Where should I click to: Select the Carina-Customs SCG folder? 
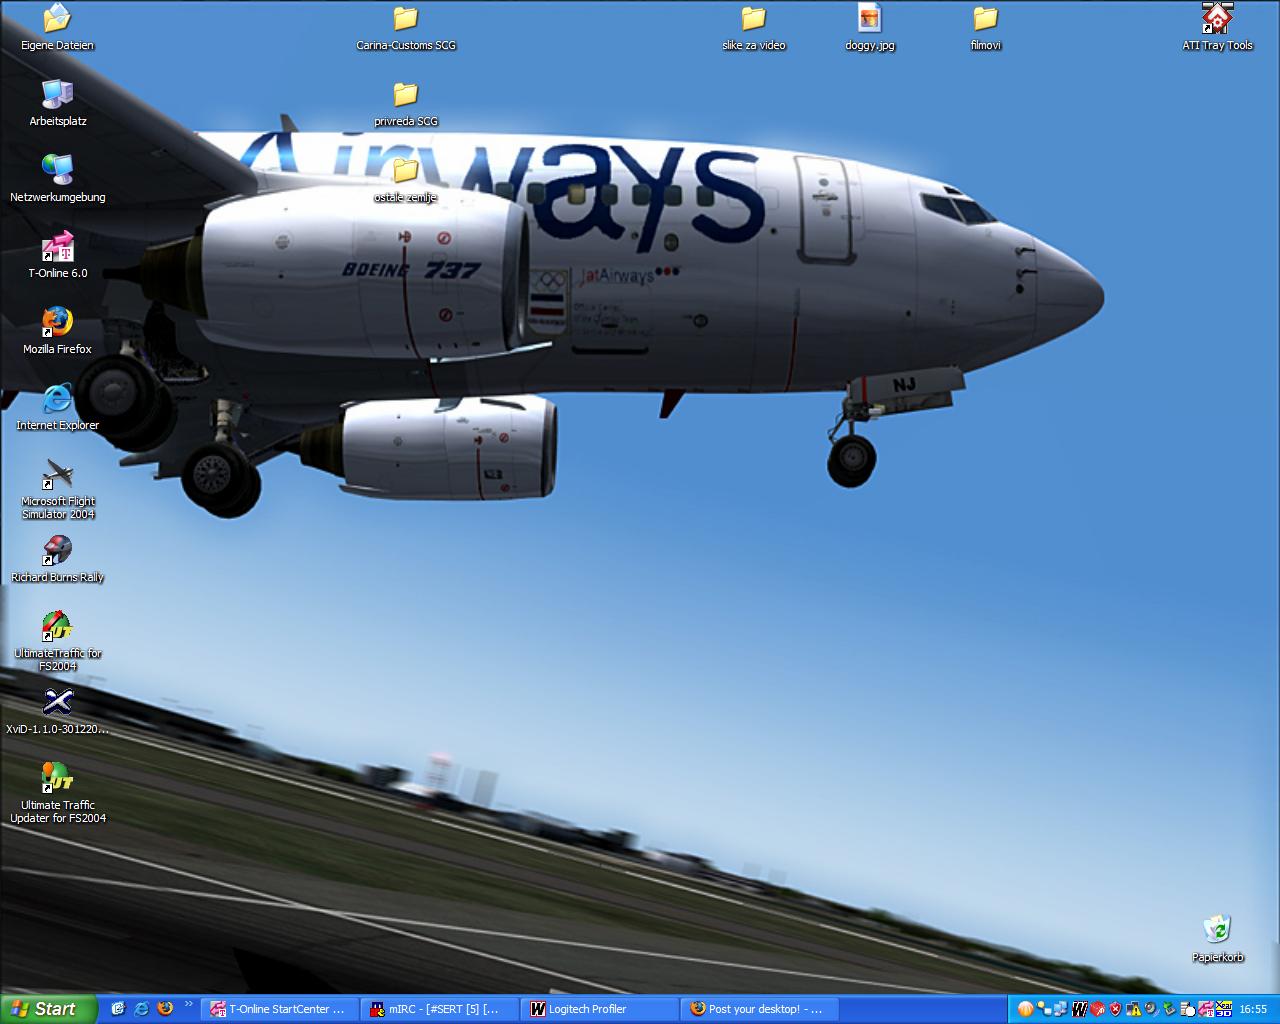(x=406, y=27)
